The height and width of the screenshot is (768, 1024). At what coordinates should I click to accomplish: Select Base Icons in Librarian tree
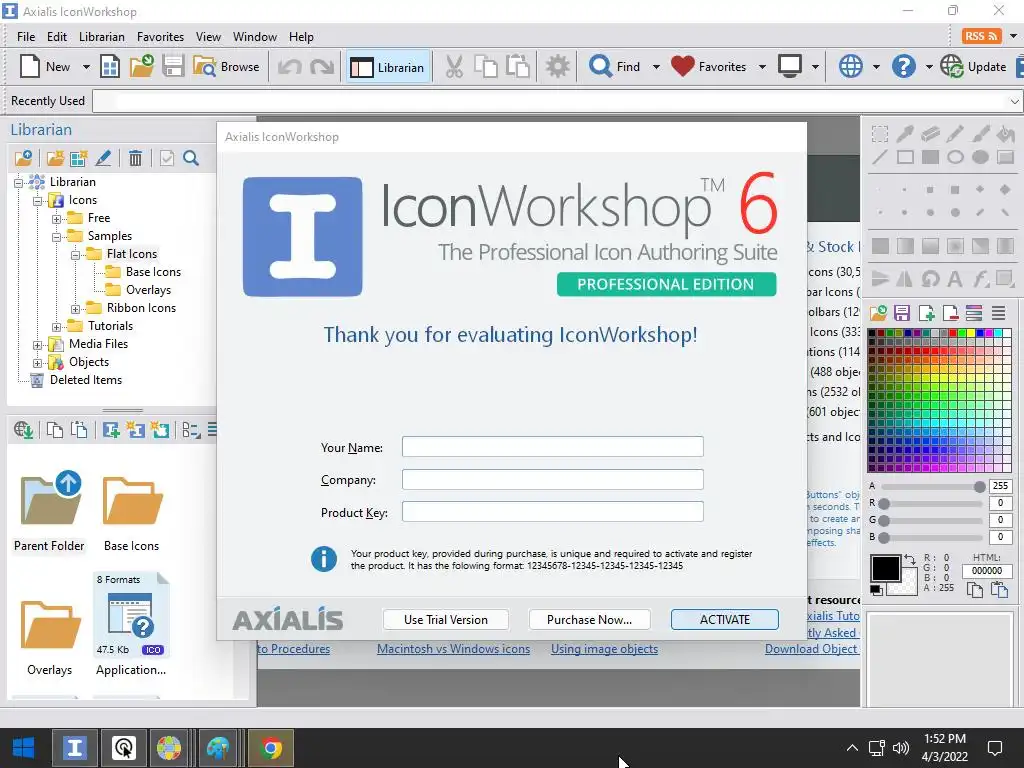[153, 272]
